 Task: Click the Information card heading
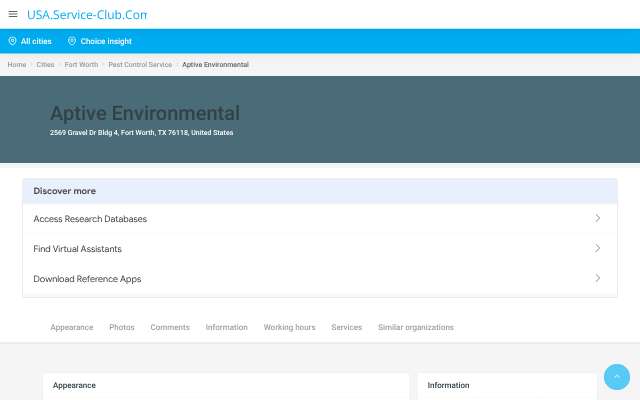click(x=448, y=385)
